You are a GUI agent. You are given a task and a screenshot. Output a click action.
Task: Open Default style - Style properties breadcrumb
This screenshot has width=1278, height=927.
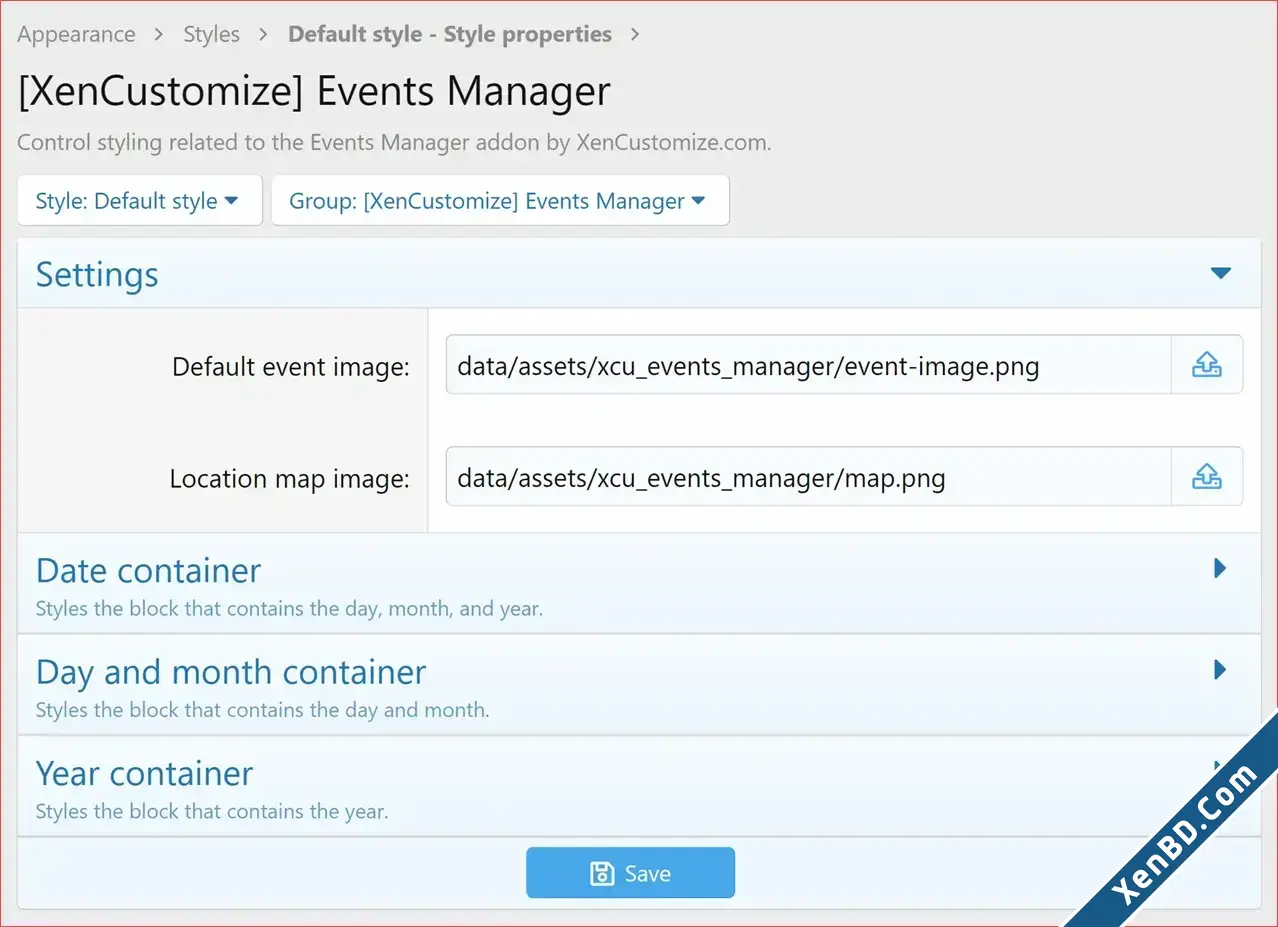[450, 34]
